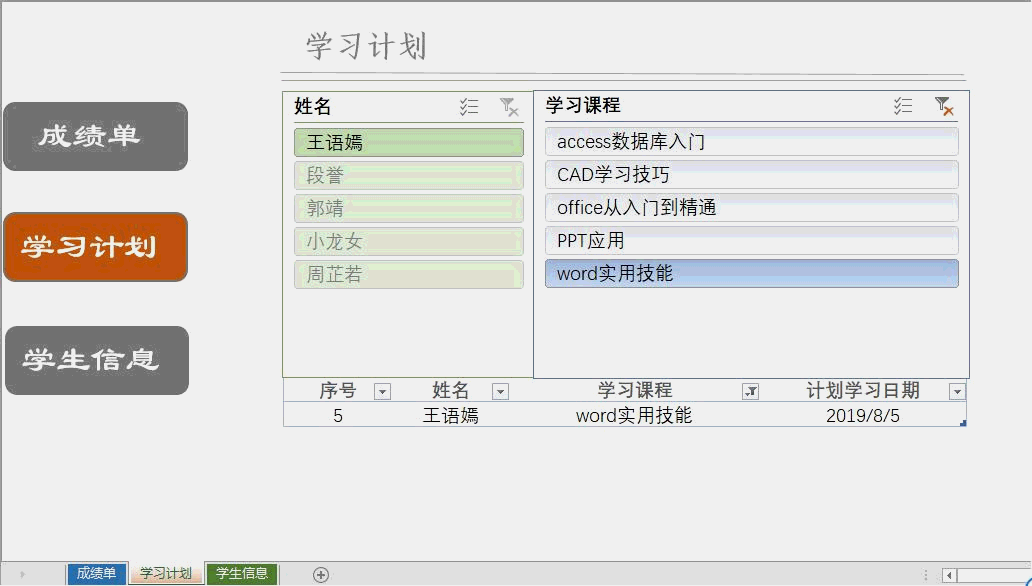Click the 学习计划 page title text
This screenshot has height=586, width=1032.
click(x=367, y=46)
